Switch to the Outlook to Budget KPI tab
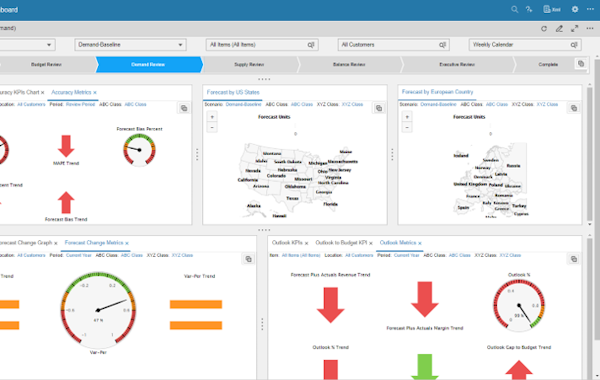Image resolution: width=600 pixels, height=380 pixels. point(341,243)
